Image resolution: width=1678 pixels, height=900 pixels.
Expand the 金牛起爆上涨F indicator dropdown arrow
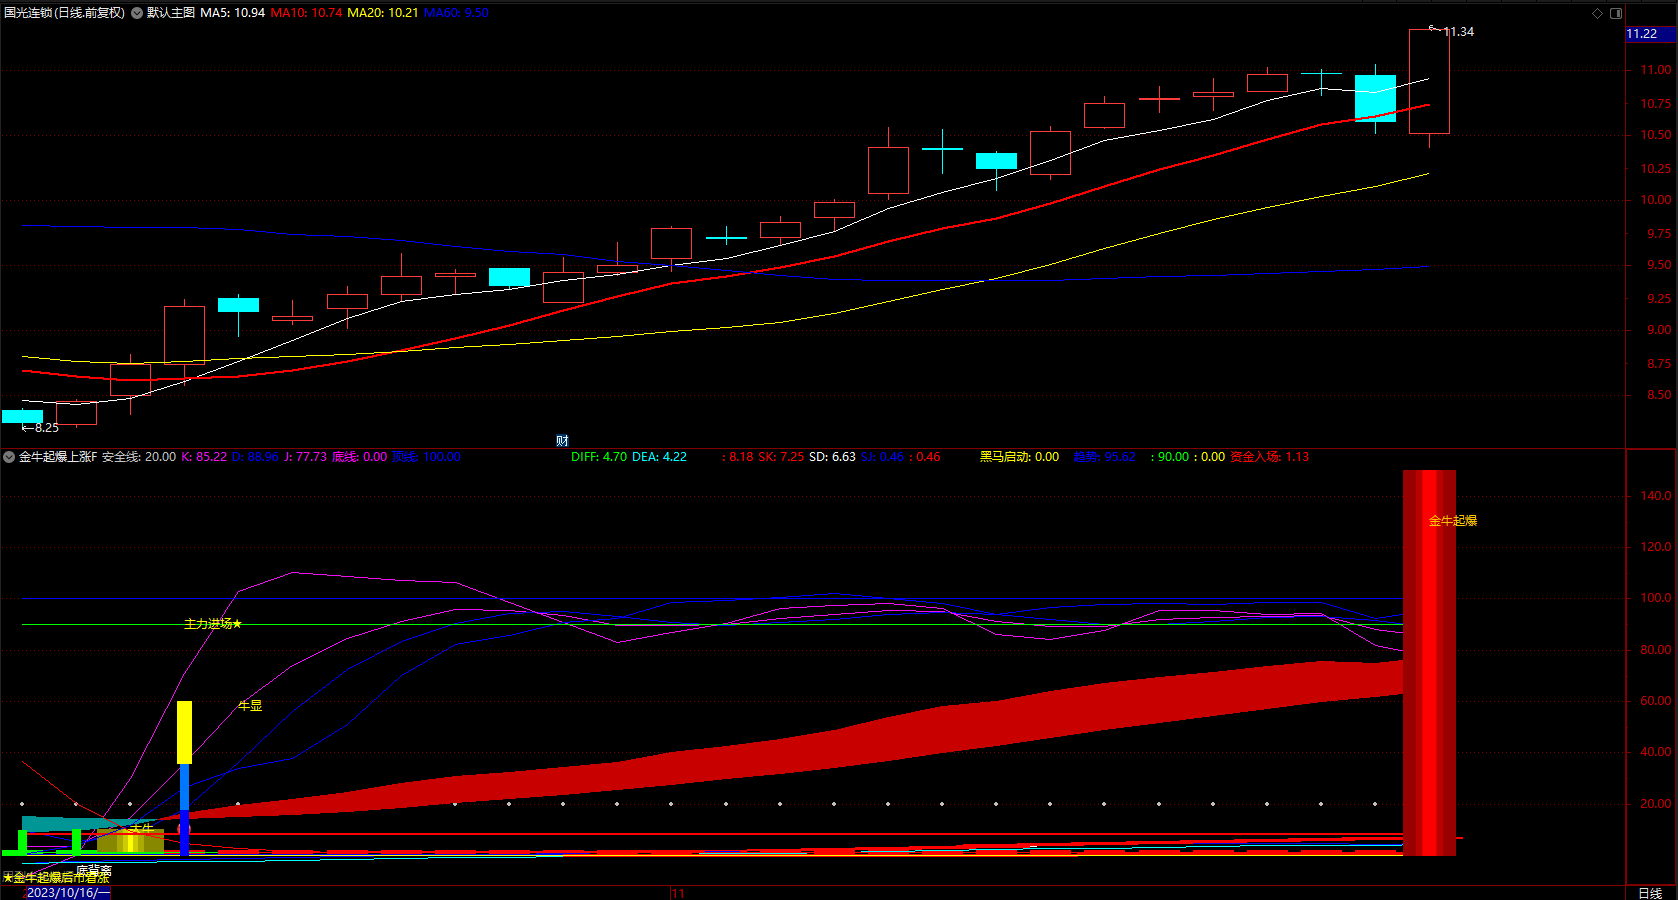pyautogui.click(x=9, y=457)
